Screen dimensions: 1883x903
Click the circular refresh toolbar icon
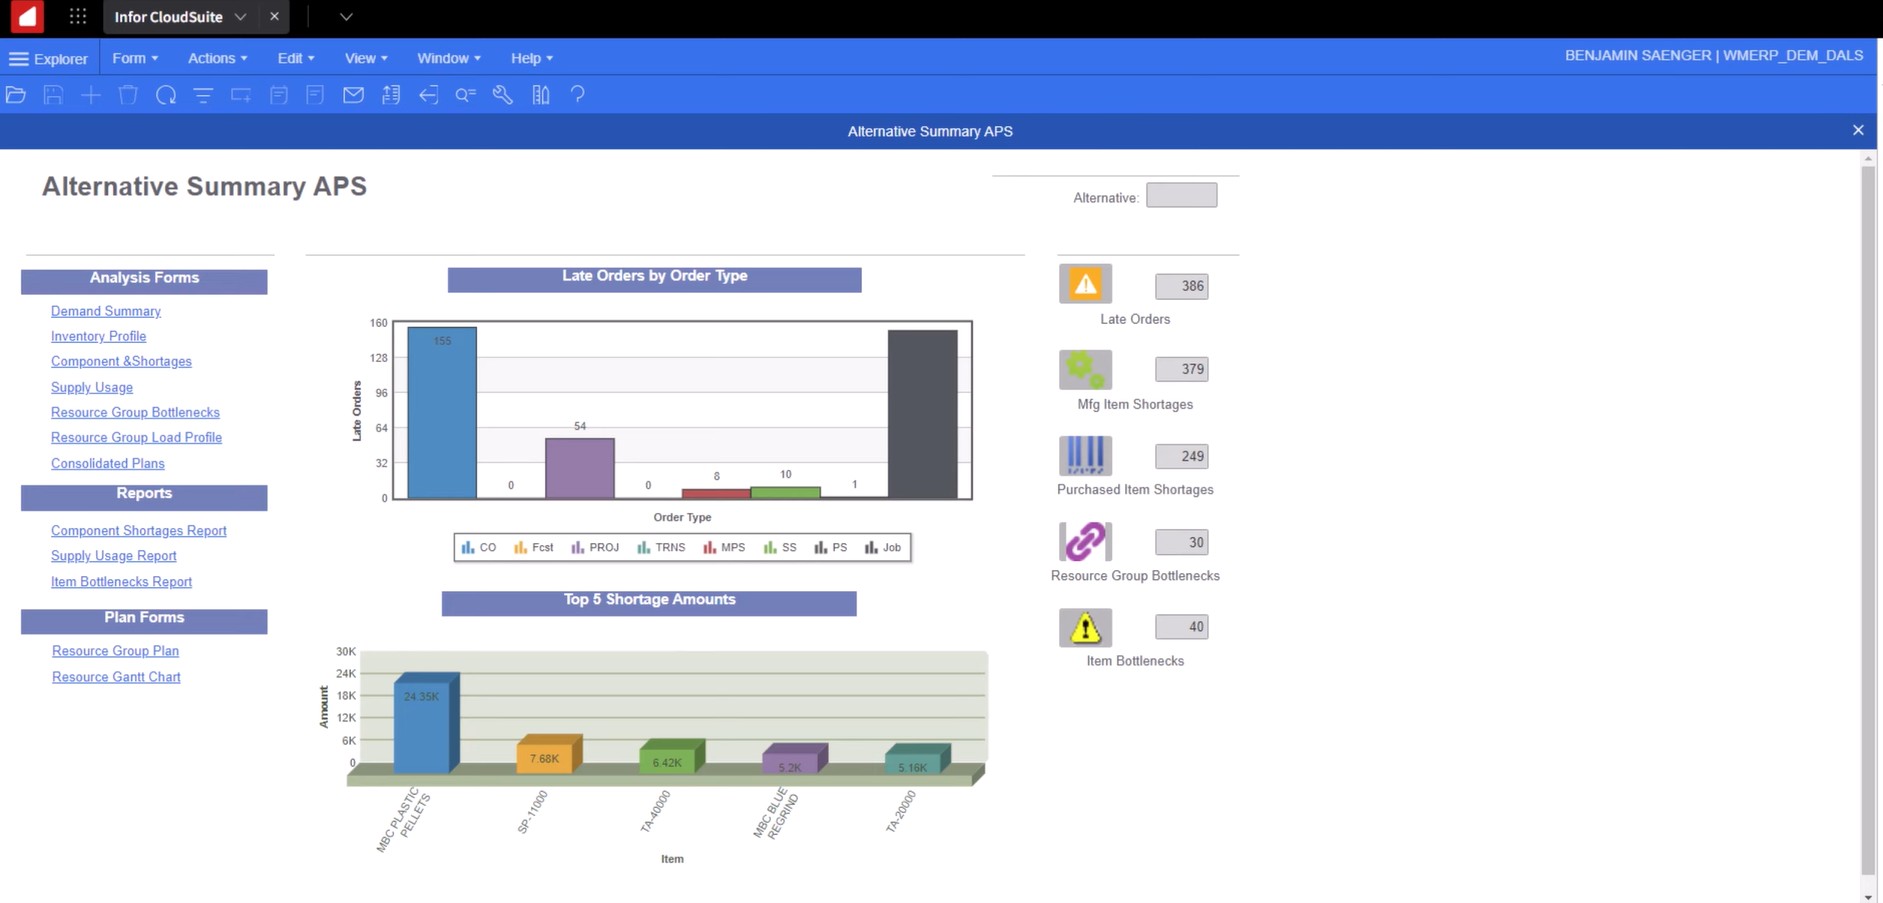tap(166, 95)
